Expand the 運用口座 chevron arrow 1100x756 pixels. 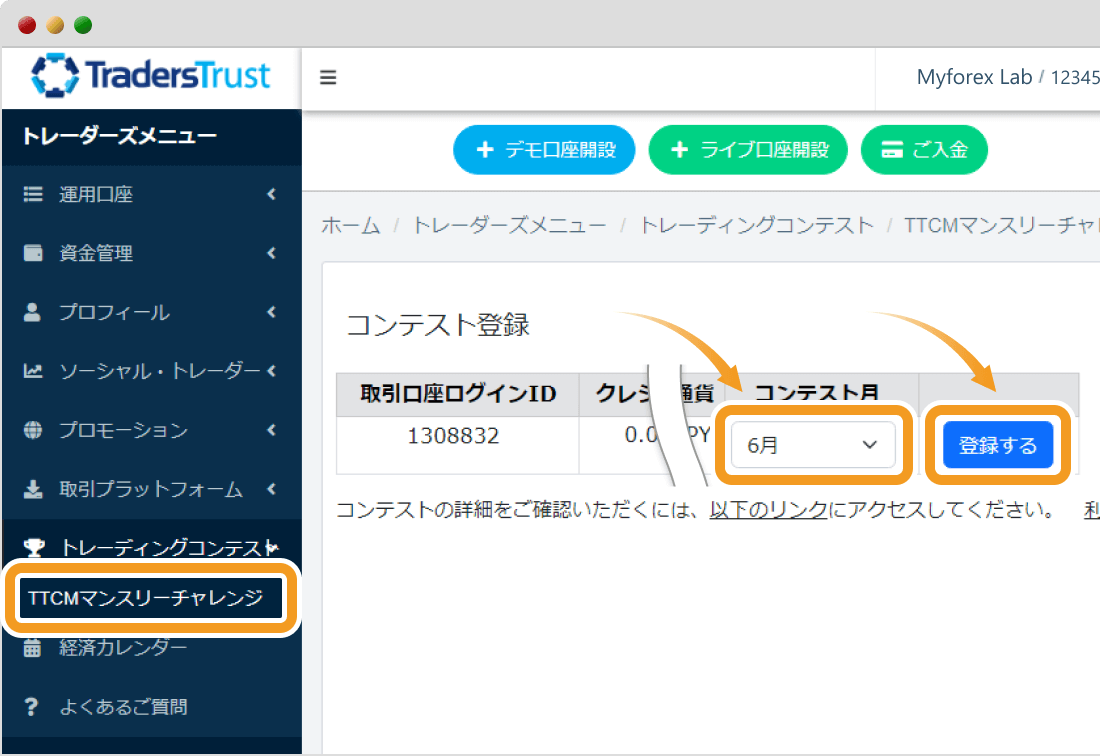click(x=271, y=195)
